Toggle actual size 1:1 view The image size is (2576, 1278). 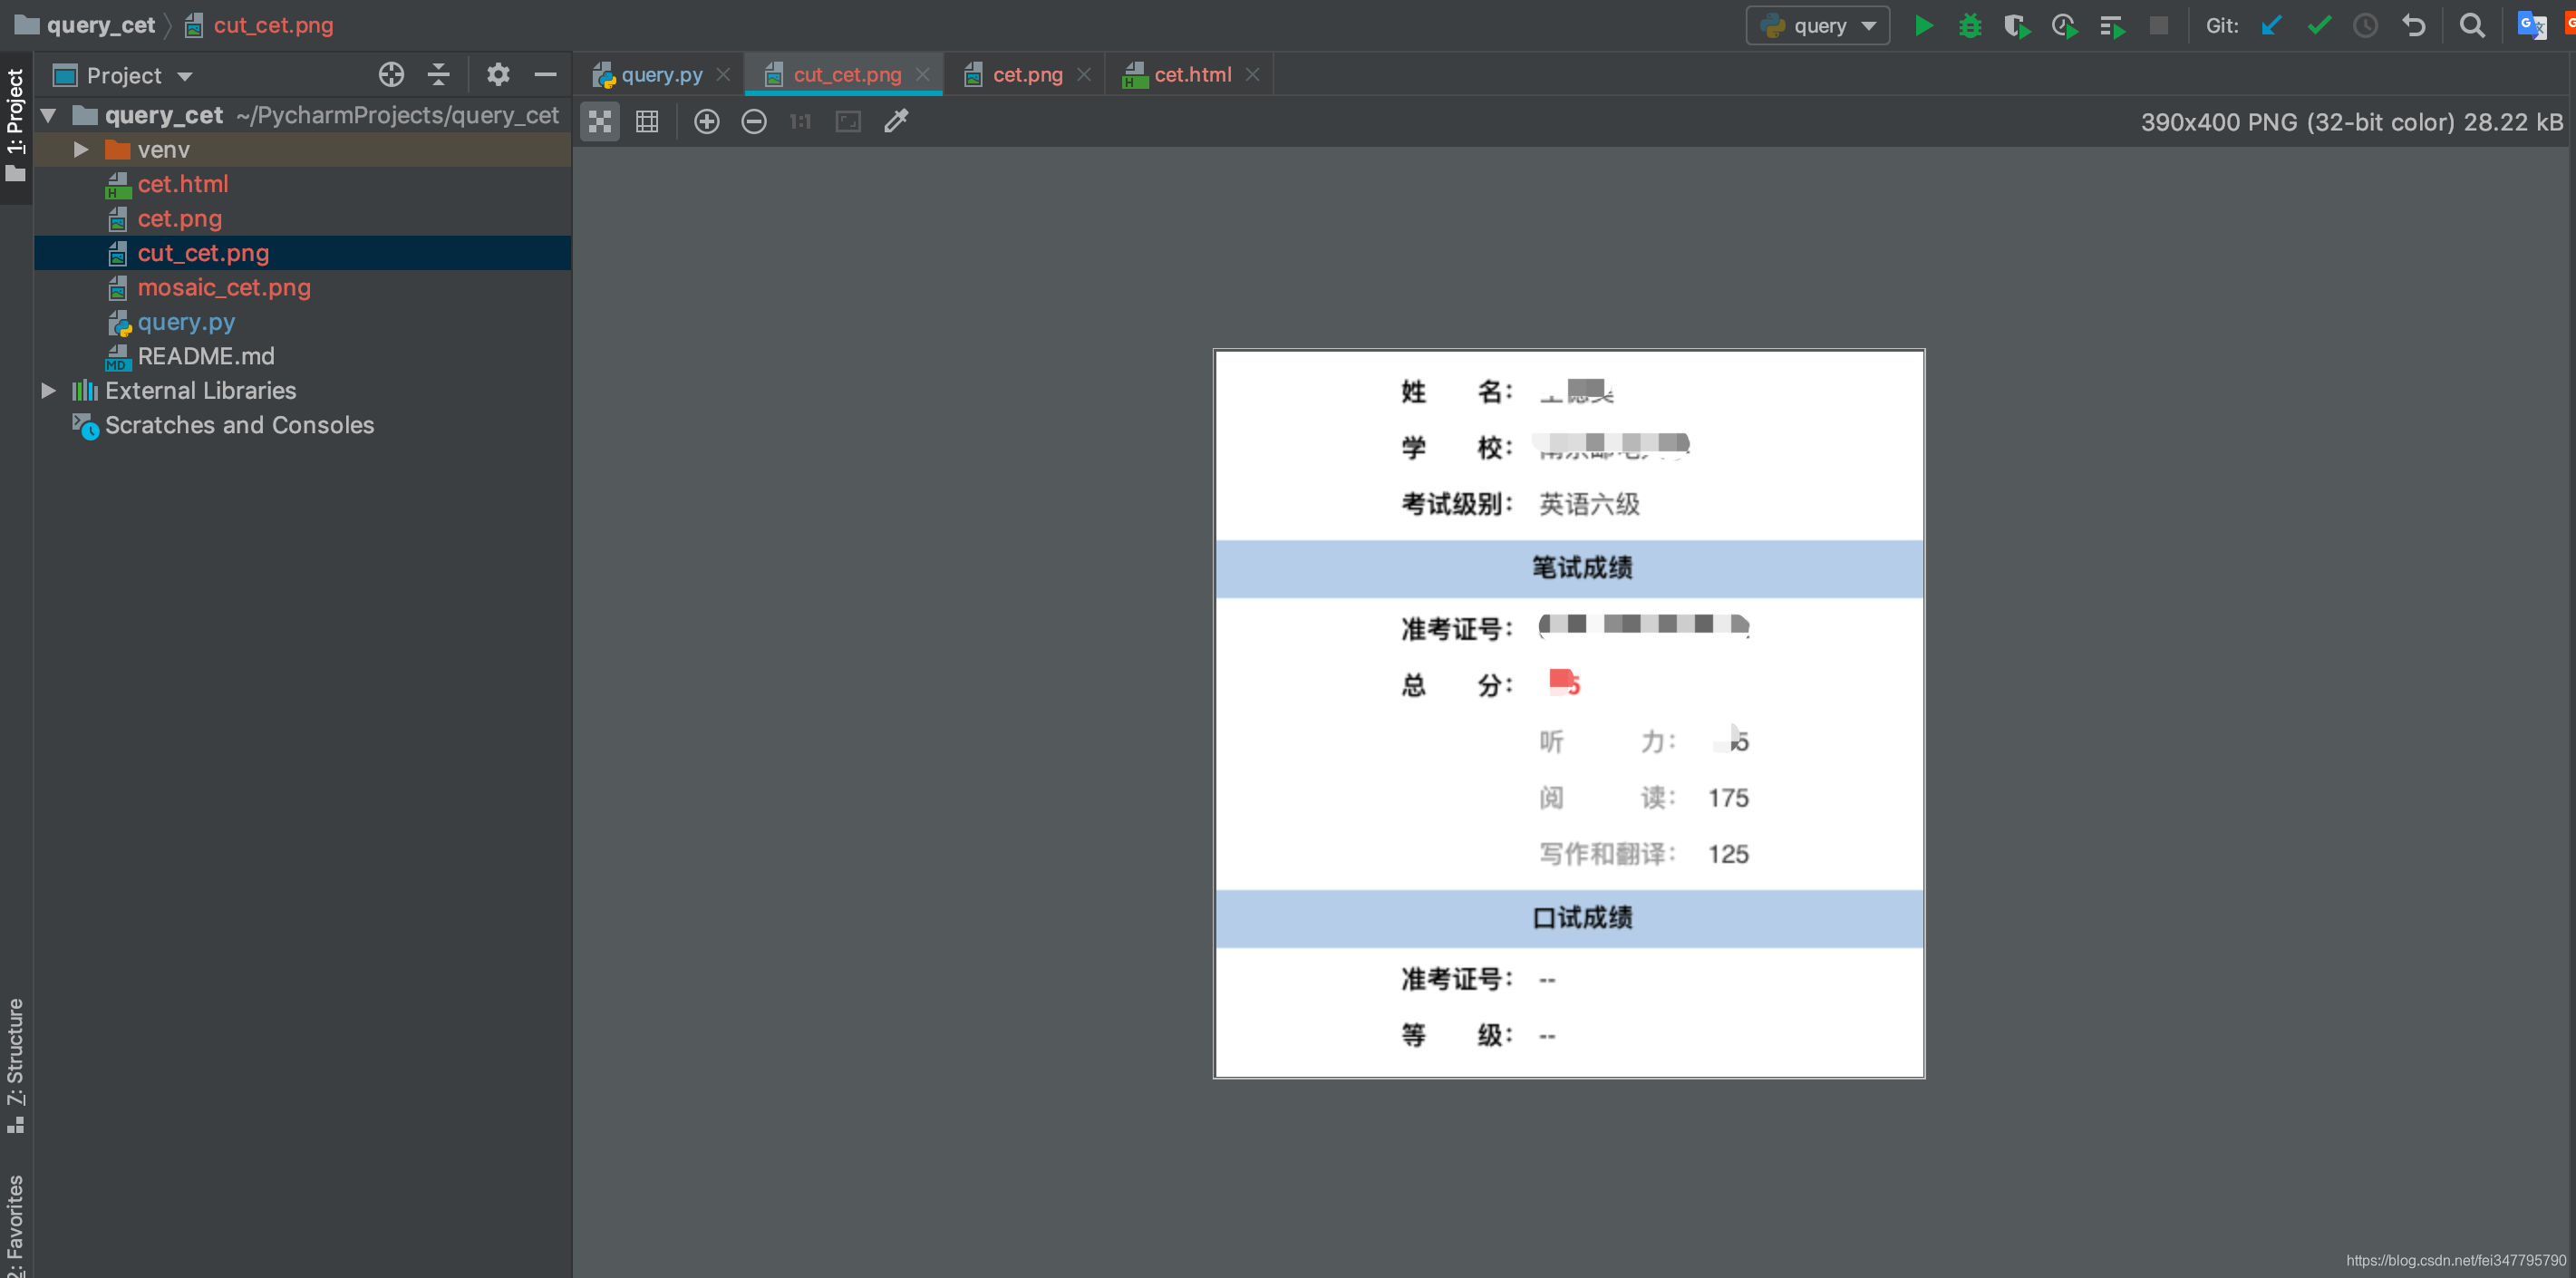click(799, 121)
